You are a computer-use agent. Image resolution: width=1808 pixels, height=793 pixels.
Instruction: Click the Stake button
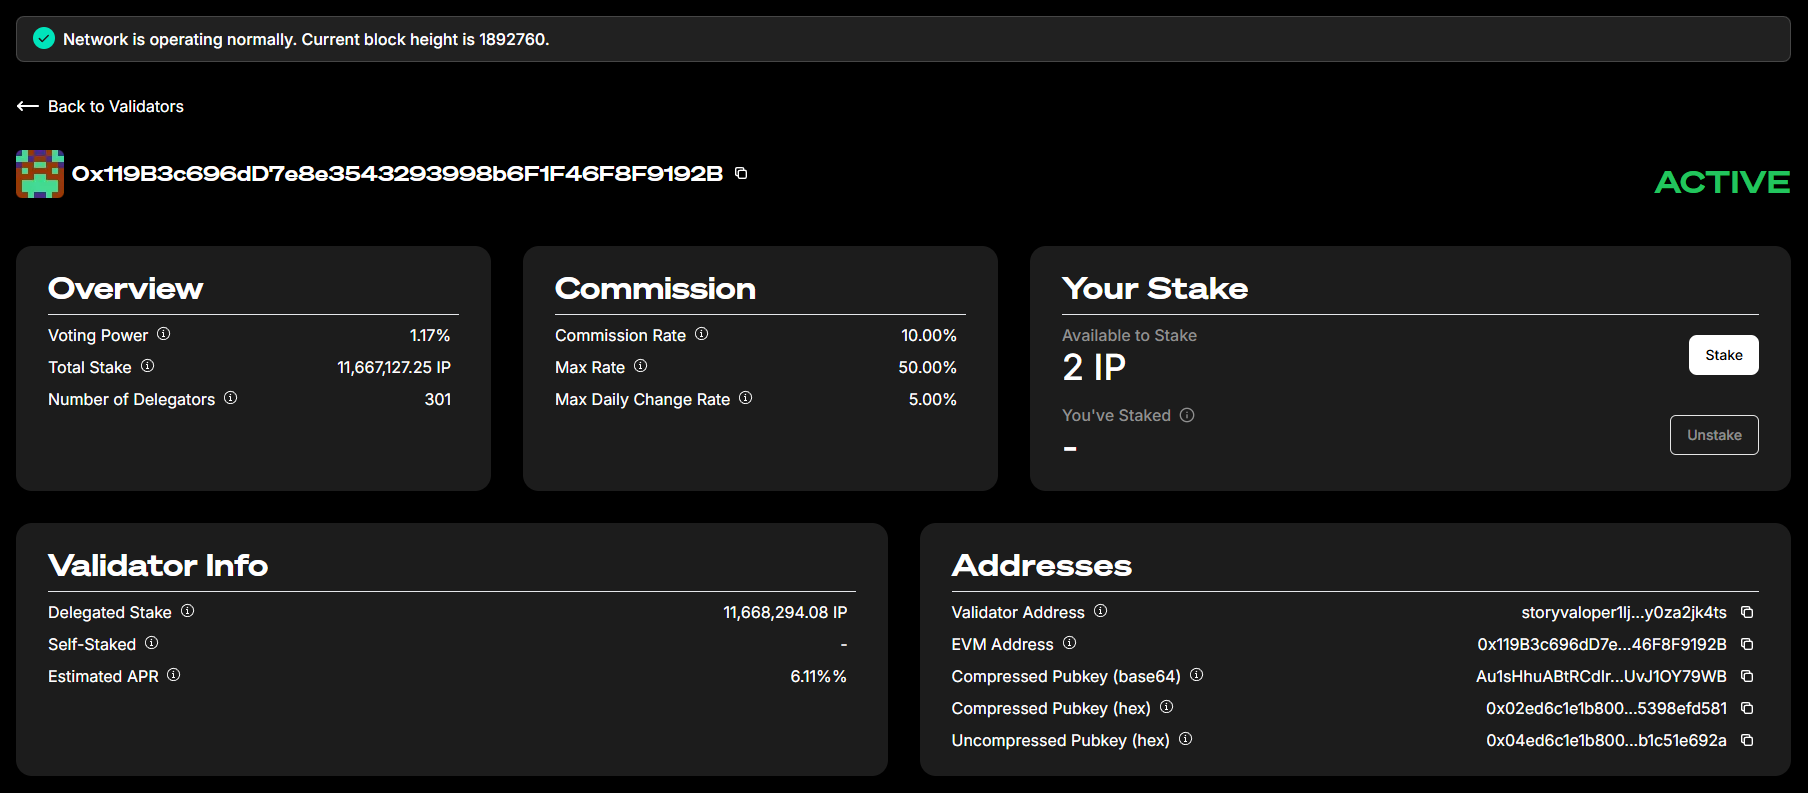[1723, 355]
